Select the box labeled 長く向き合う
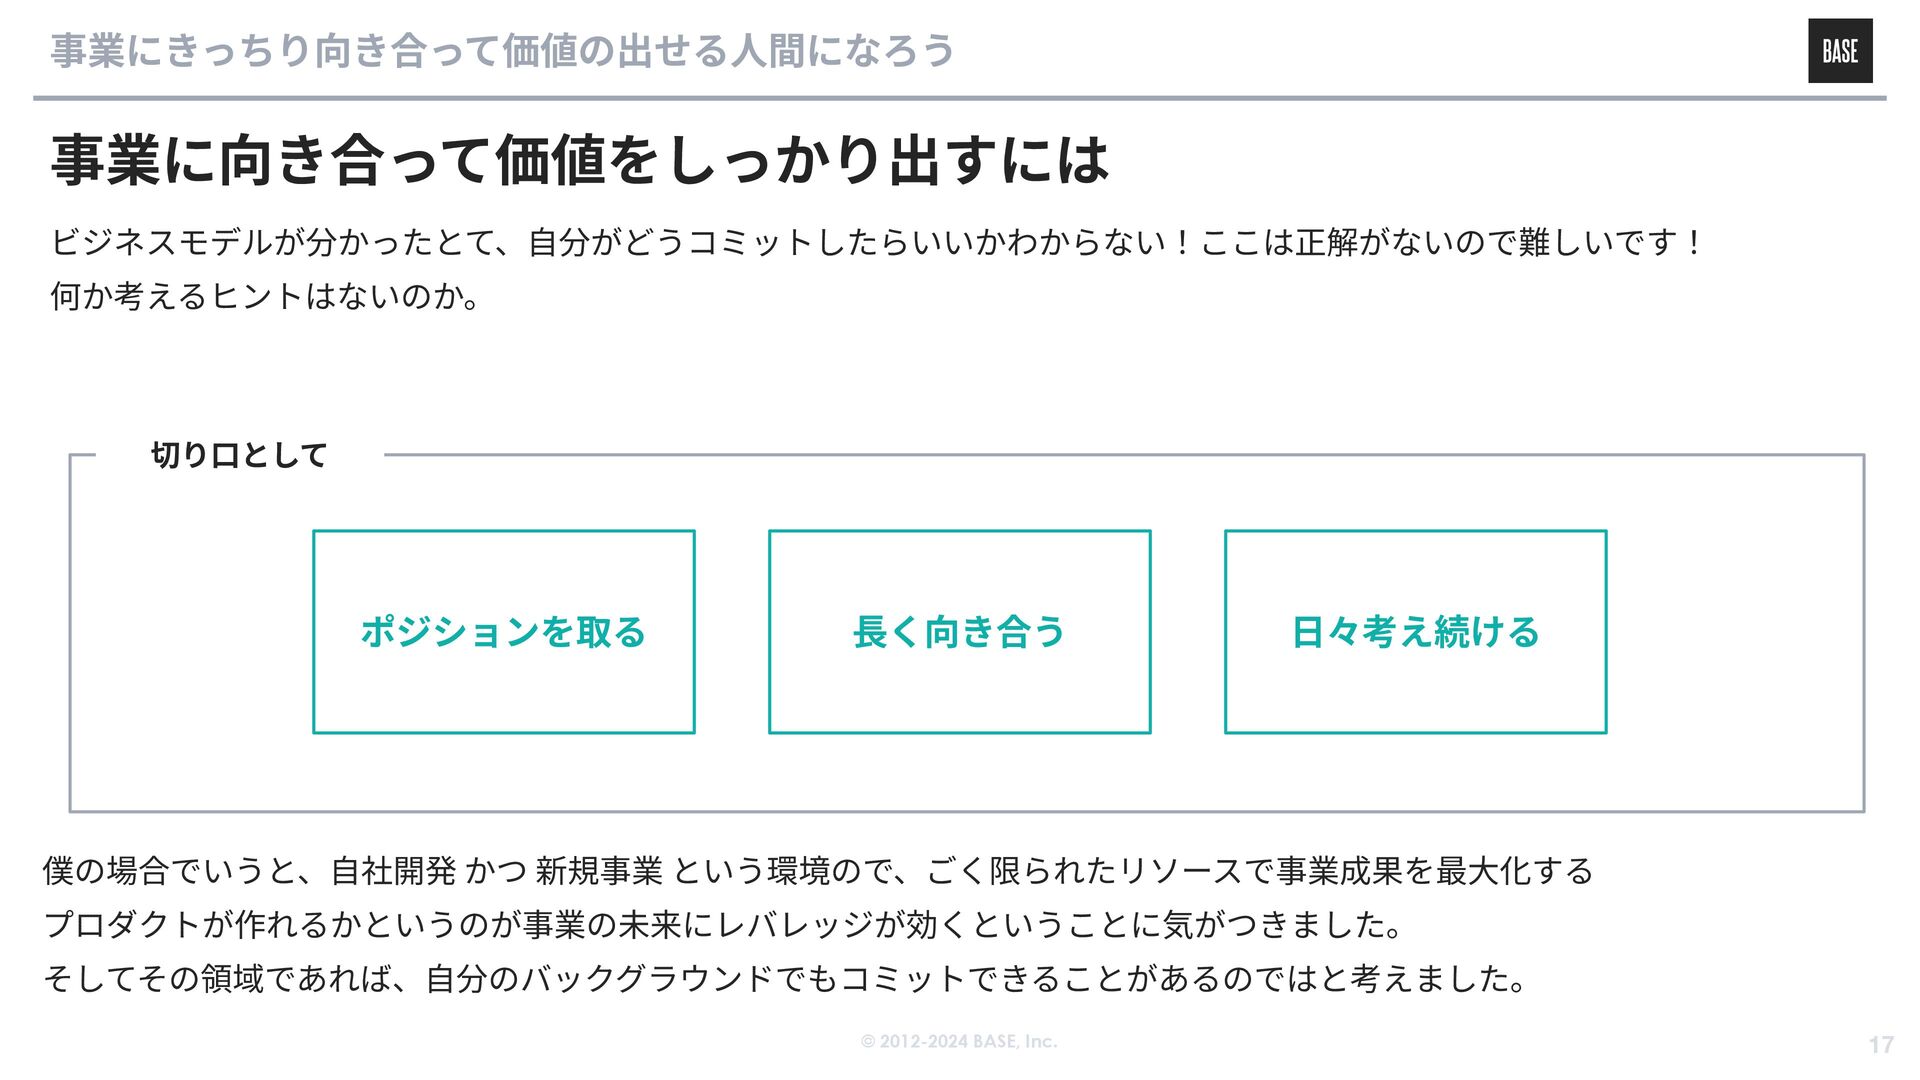Image resolution: width=1920 pixels, height=1080 pixels. [960, 632]
